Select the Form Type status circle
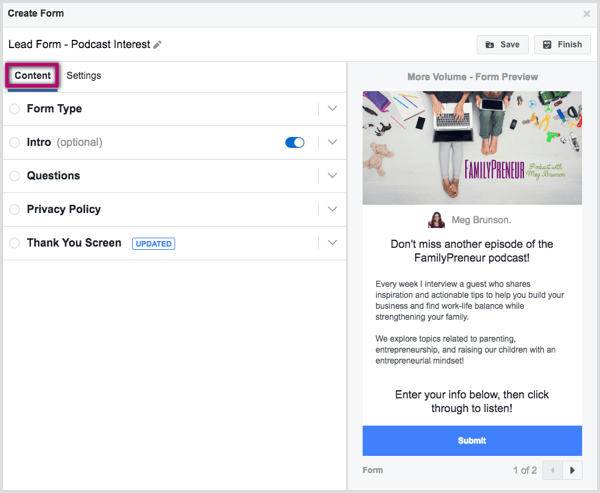Viewport: 600px width, 493px height. pyautogui.click(x=15, y=109)
